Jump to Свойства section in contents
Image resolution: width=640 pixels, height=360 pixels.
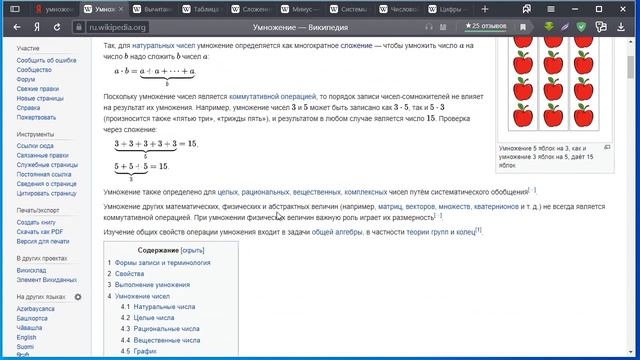tap(129, 274)
